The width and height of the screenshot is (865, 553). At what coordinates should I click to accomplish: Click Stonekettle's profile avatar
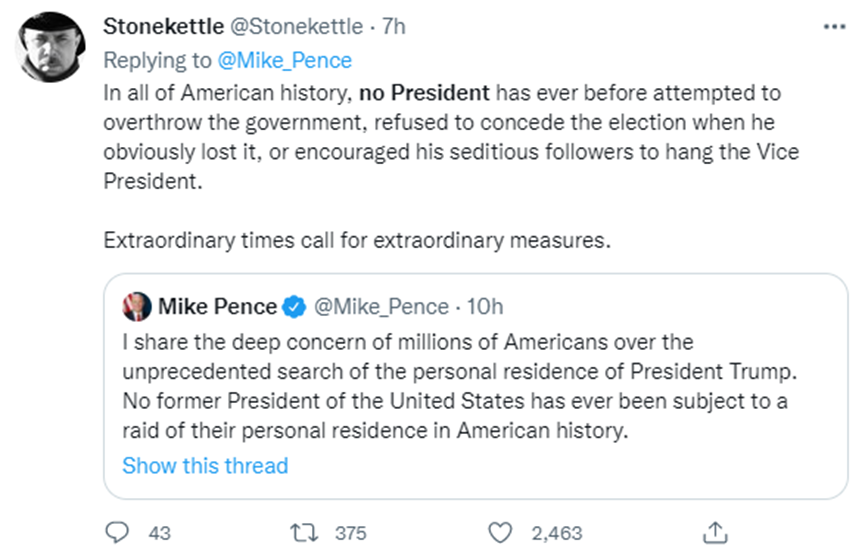pos(53,46)
